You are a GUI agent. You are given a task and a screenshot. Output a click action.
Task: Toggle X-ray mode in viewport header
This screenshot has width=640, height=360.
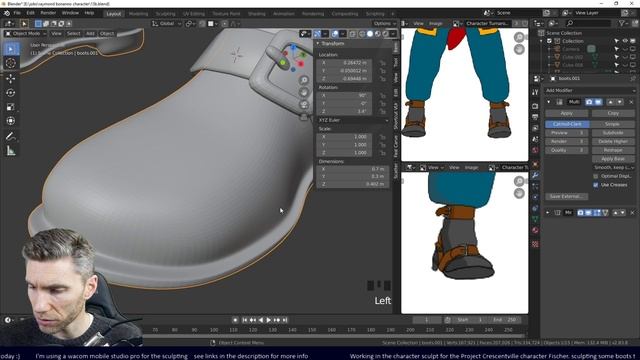click(352, 34)
